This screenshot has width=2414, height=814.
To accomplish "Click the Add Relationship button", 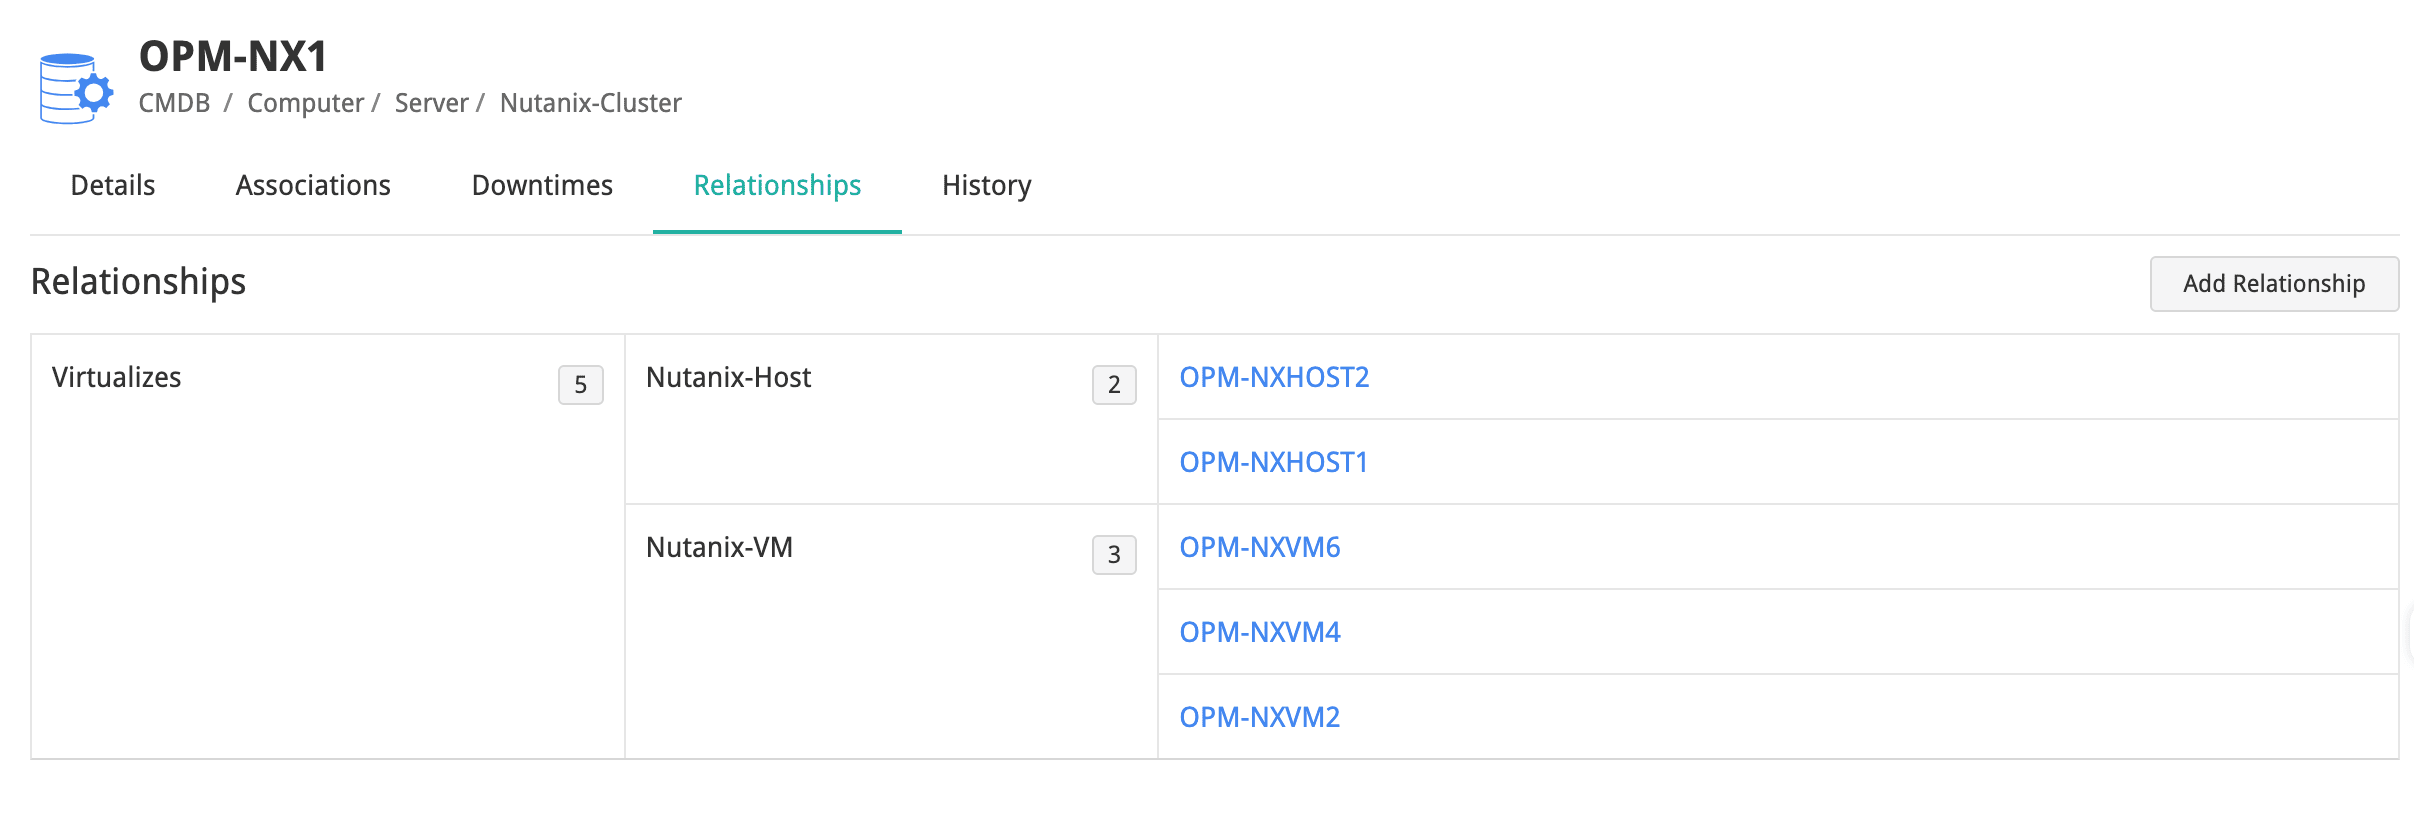I will point(2273,284).
